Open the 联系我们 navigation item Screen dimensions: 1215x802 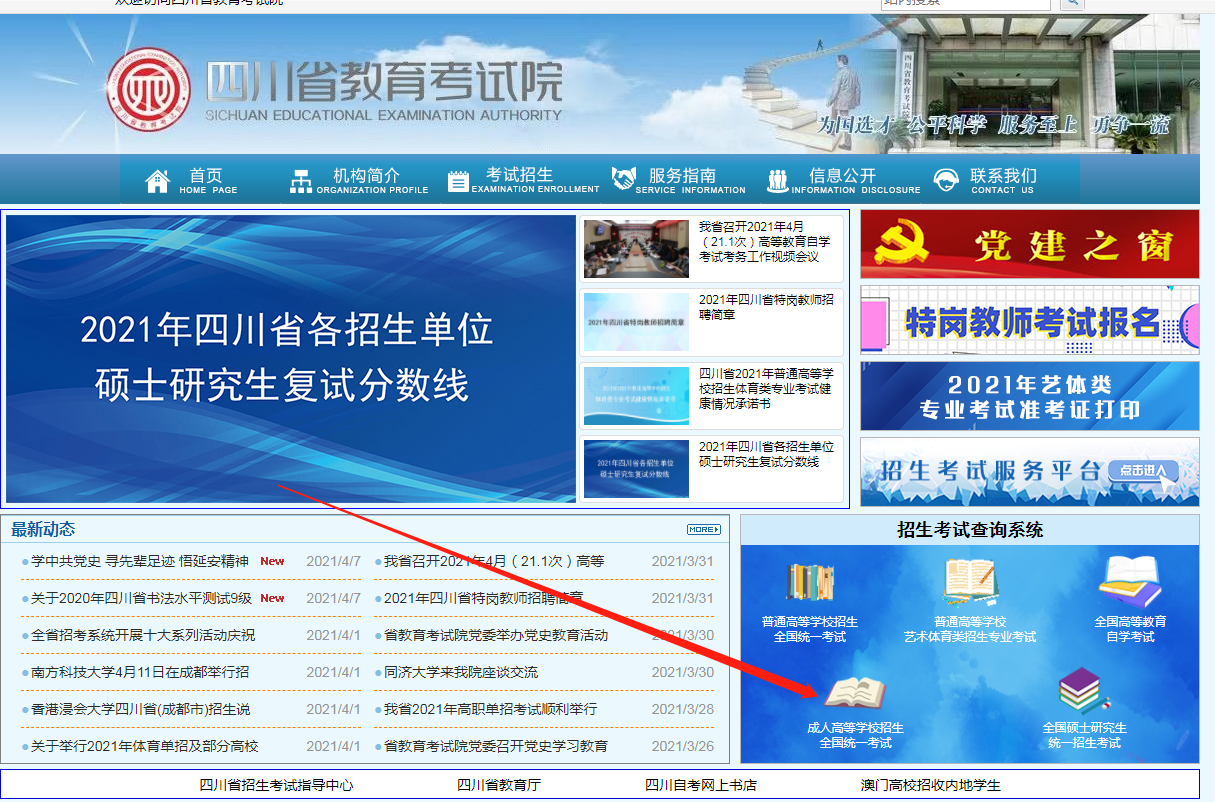[x=985, y=181]
